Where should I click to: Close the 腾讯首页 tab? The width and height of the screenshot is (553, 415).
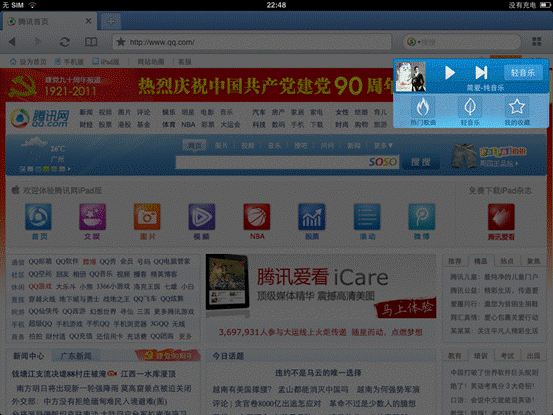(89, 21)
